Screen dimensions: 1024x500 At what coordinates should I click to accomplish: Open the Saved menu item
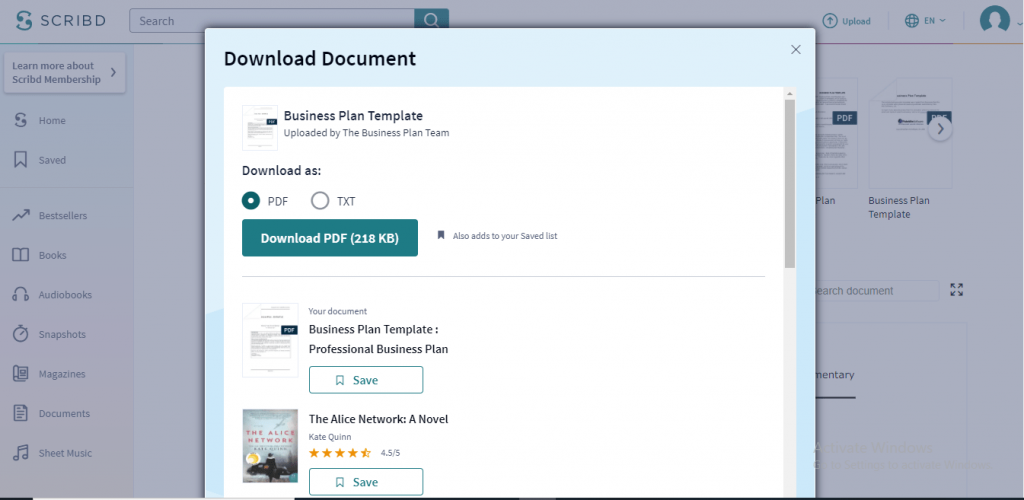pos(52,160)
